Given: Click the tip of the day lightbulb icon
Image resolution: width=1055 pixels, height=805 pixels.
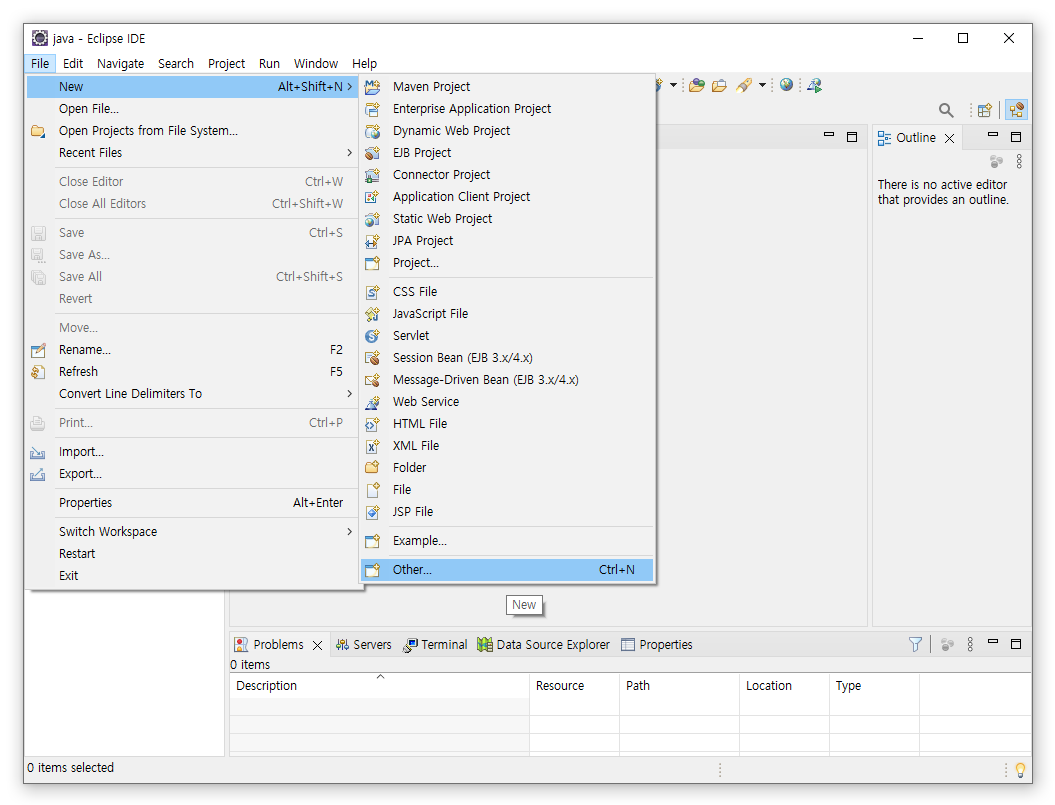Looking at the screenshot, I should (1020, 769).
